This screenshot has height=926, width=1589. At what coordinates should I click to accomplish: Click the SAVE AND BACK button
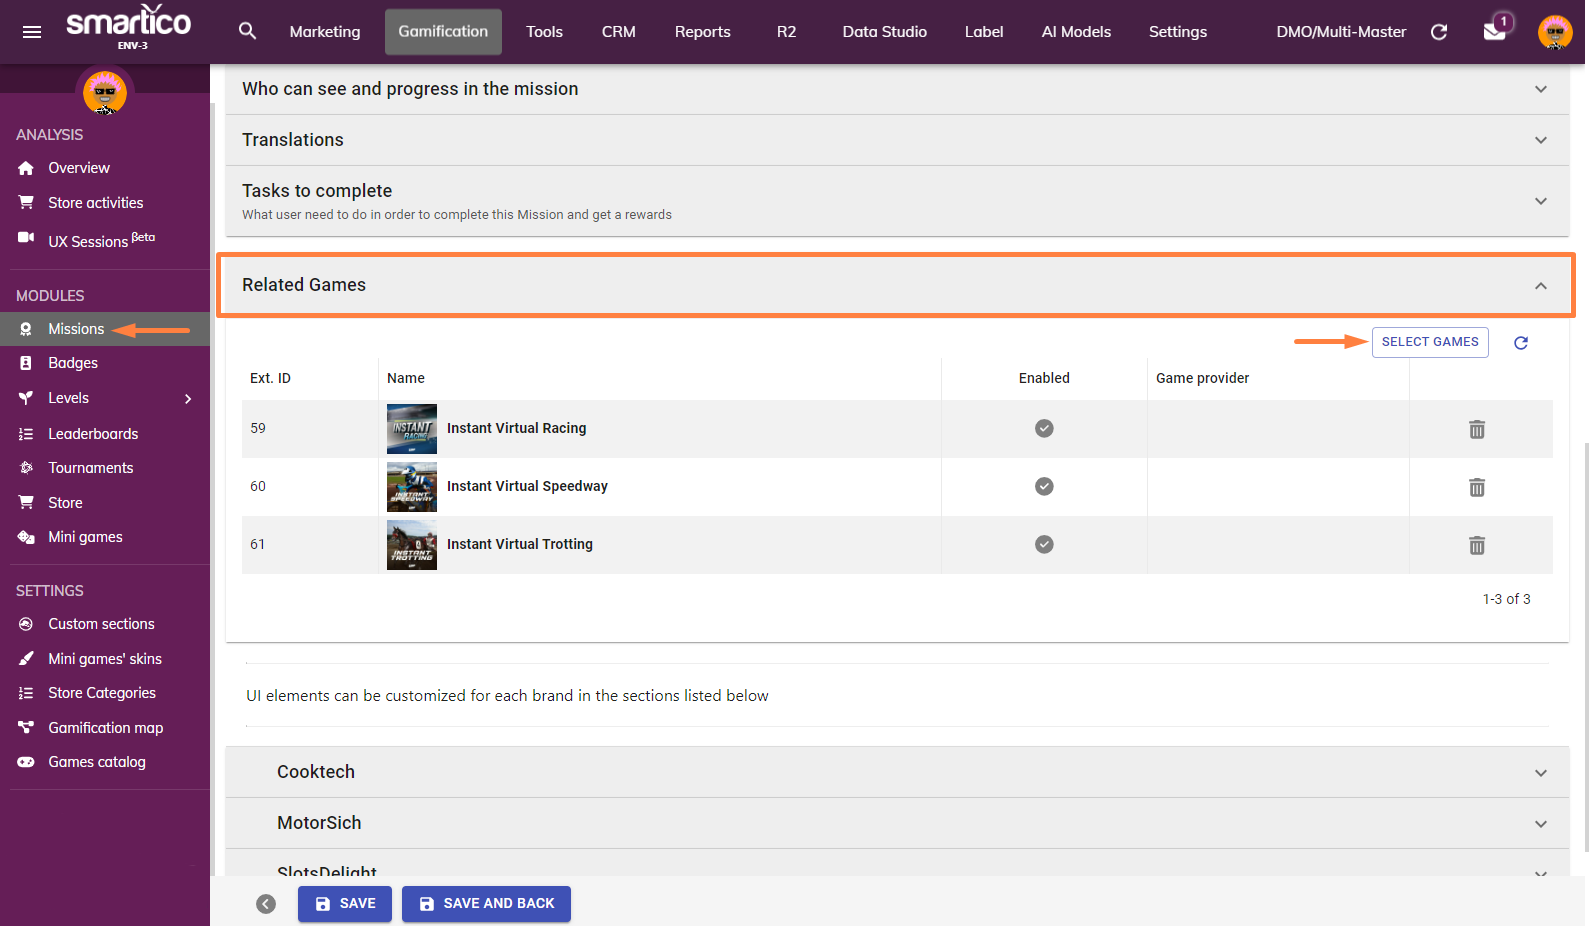(486, 904)
